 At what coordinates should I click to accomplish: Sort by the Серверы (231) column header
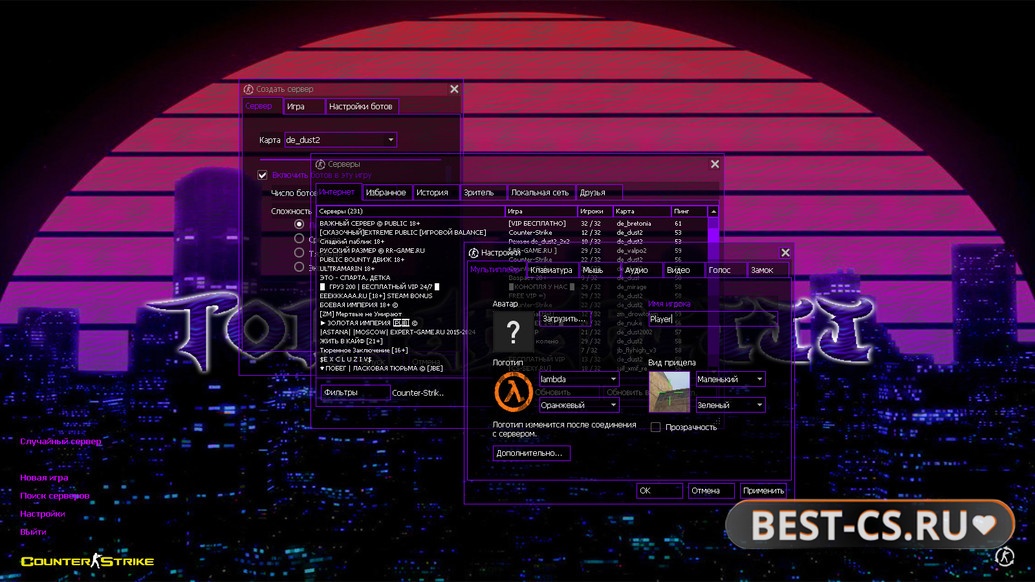(410, 212)
